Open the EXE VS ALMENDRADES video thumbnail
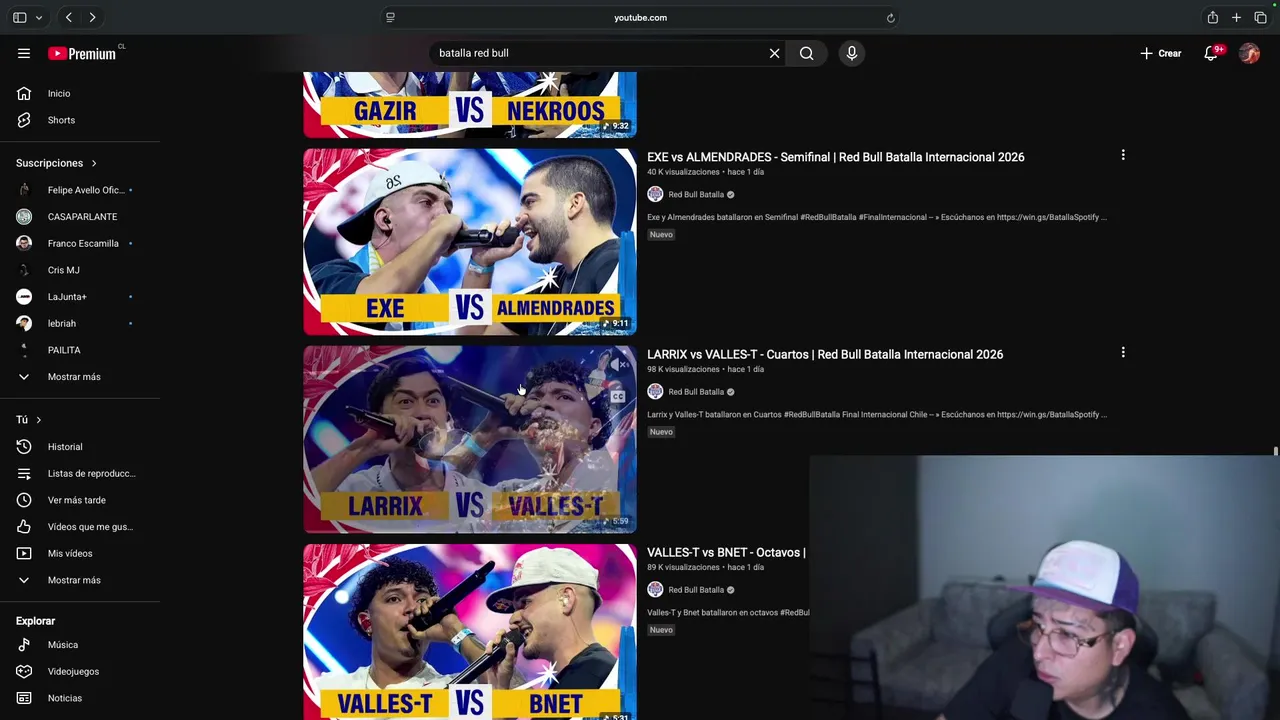Image resolution: width=1280 pixels, height=720 pixels. pos(470,242)
